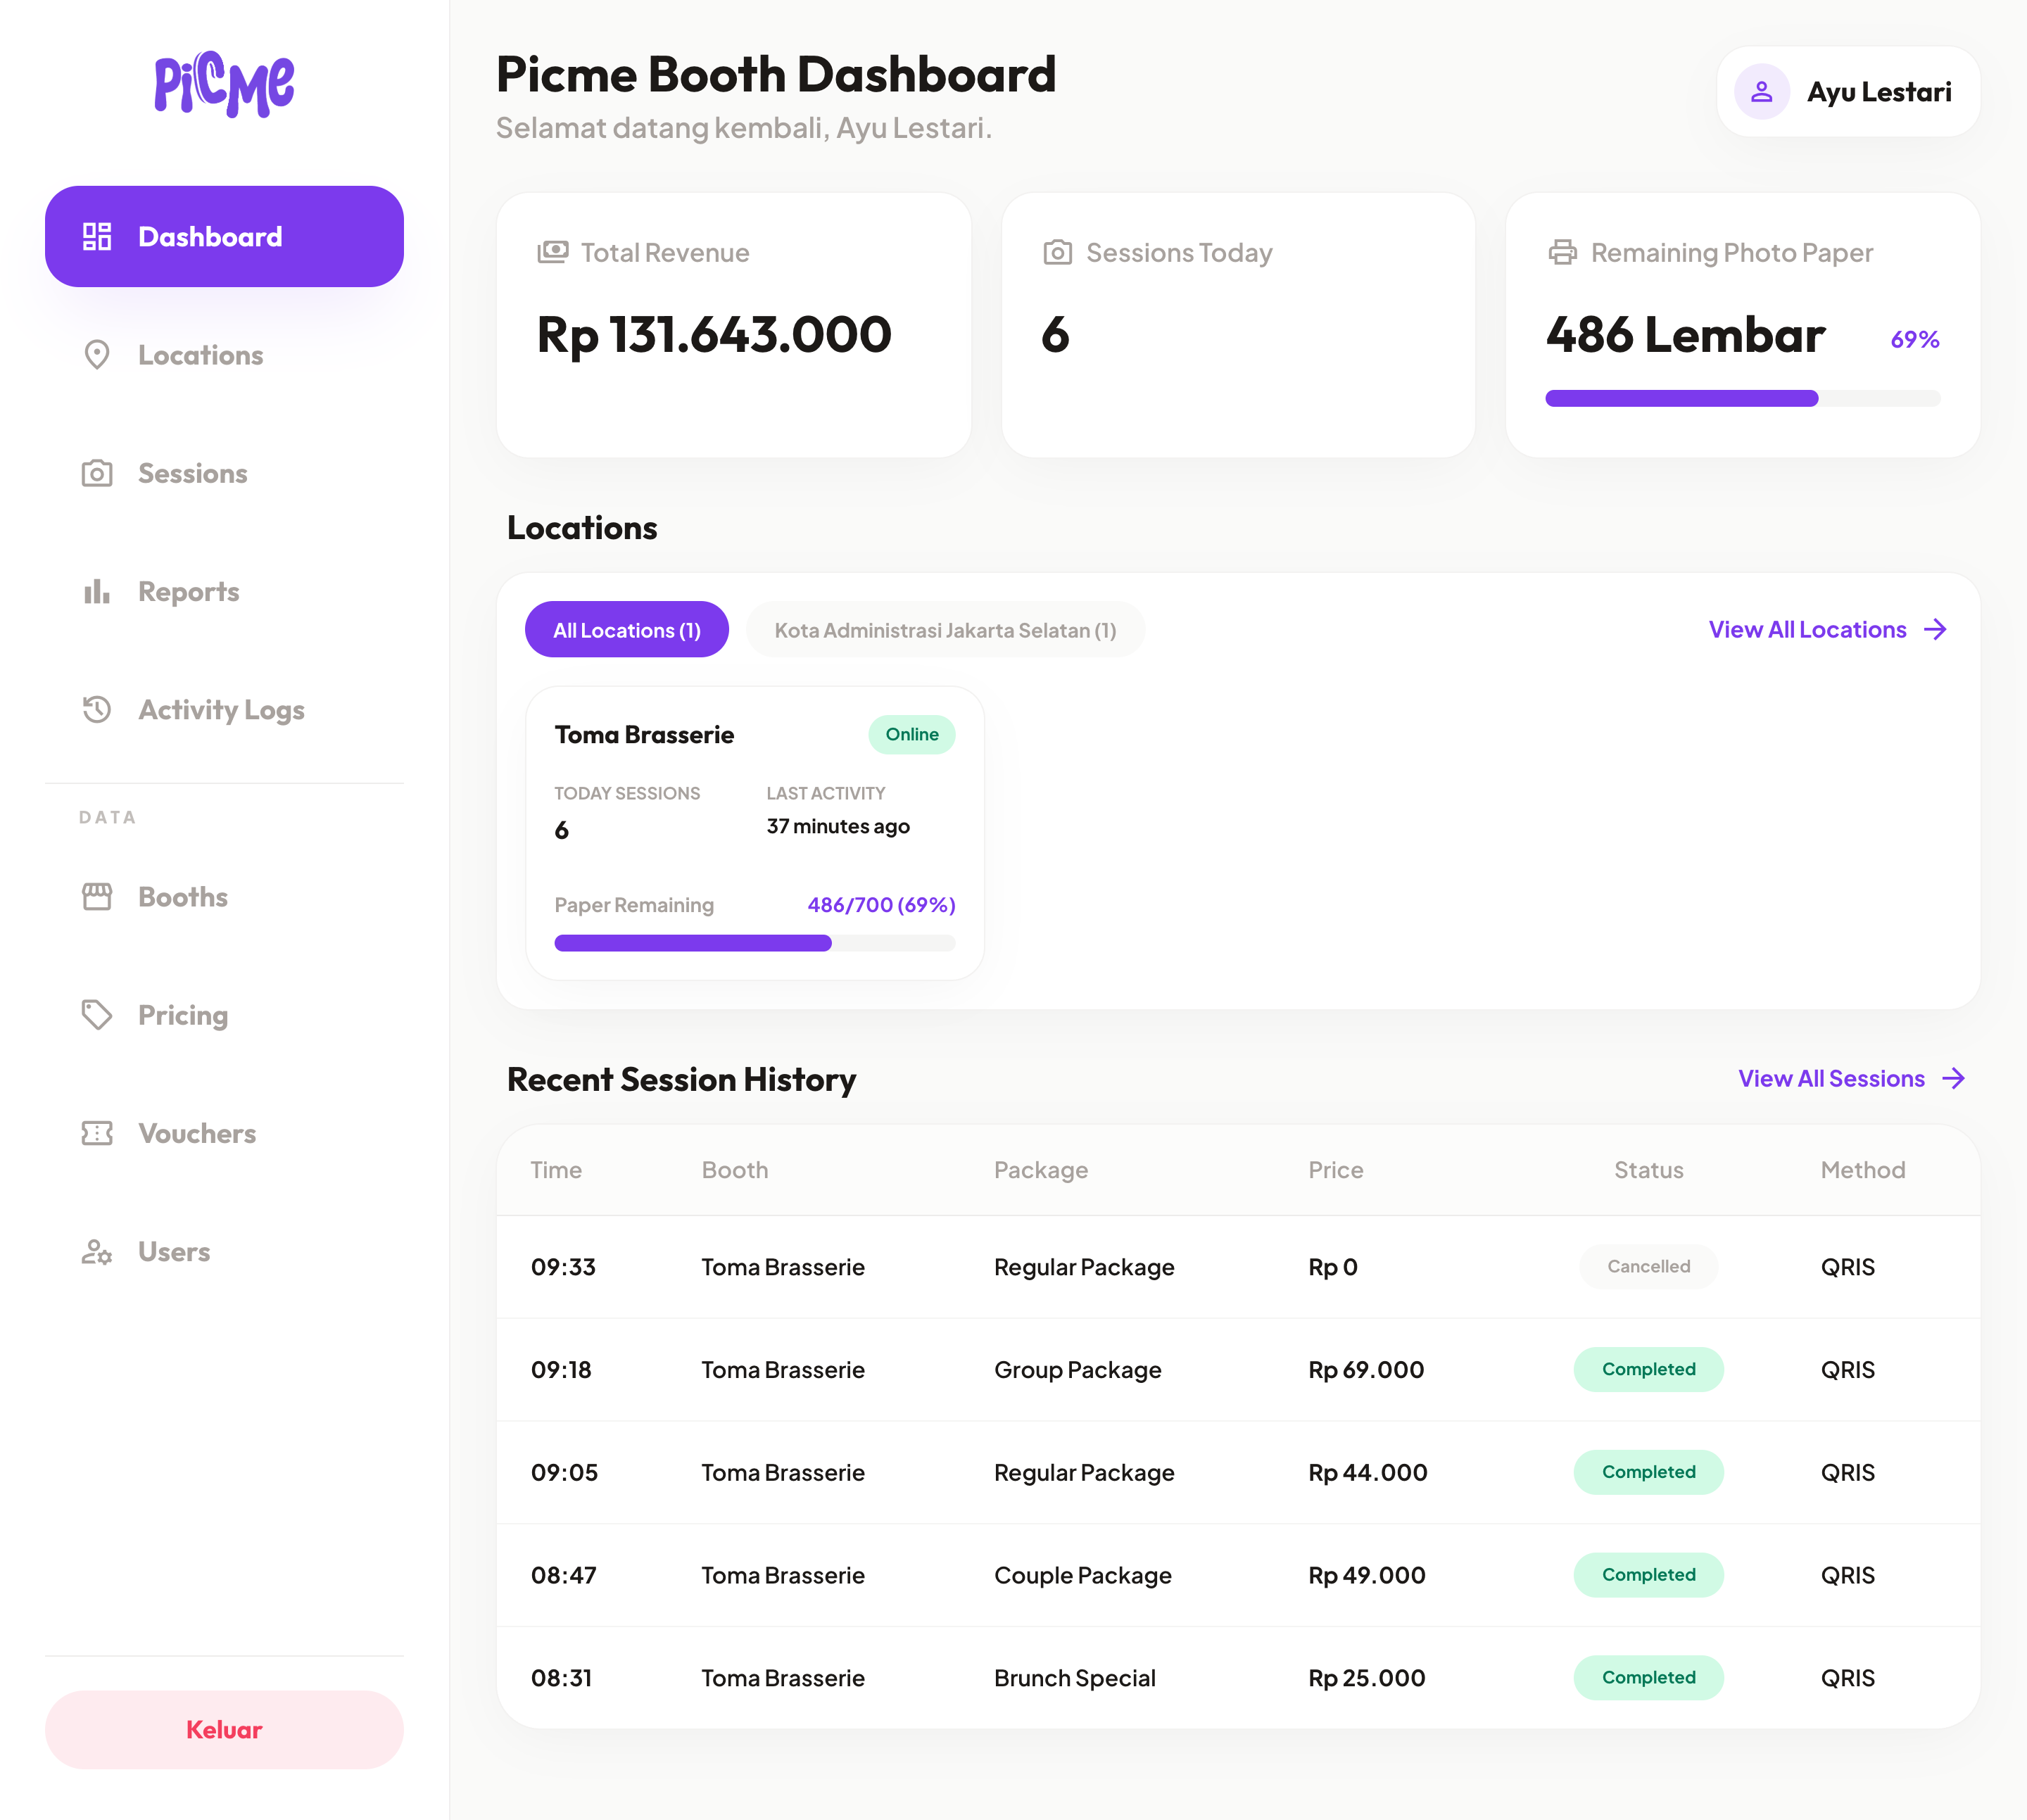The height and width of the screenshot is (1820, 2027).
Task: Click the Vouchers ticket icon
Action: pyautogui.click(x=97, y=1133)
